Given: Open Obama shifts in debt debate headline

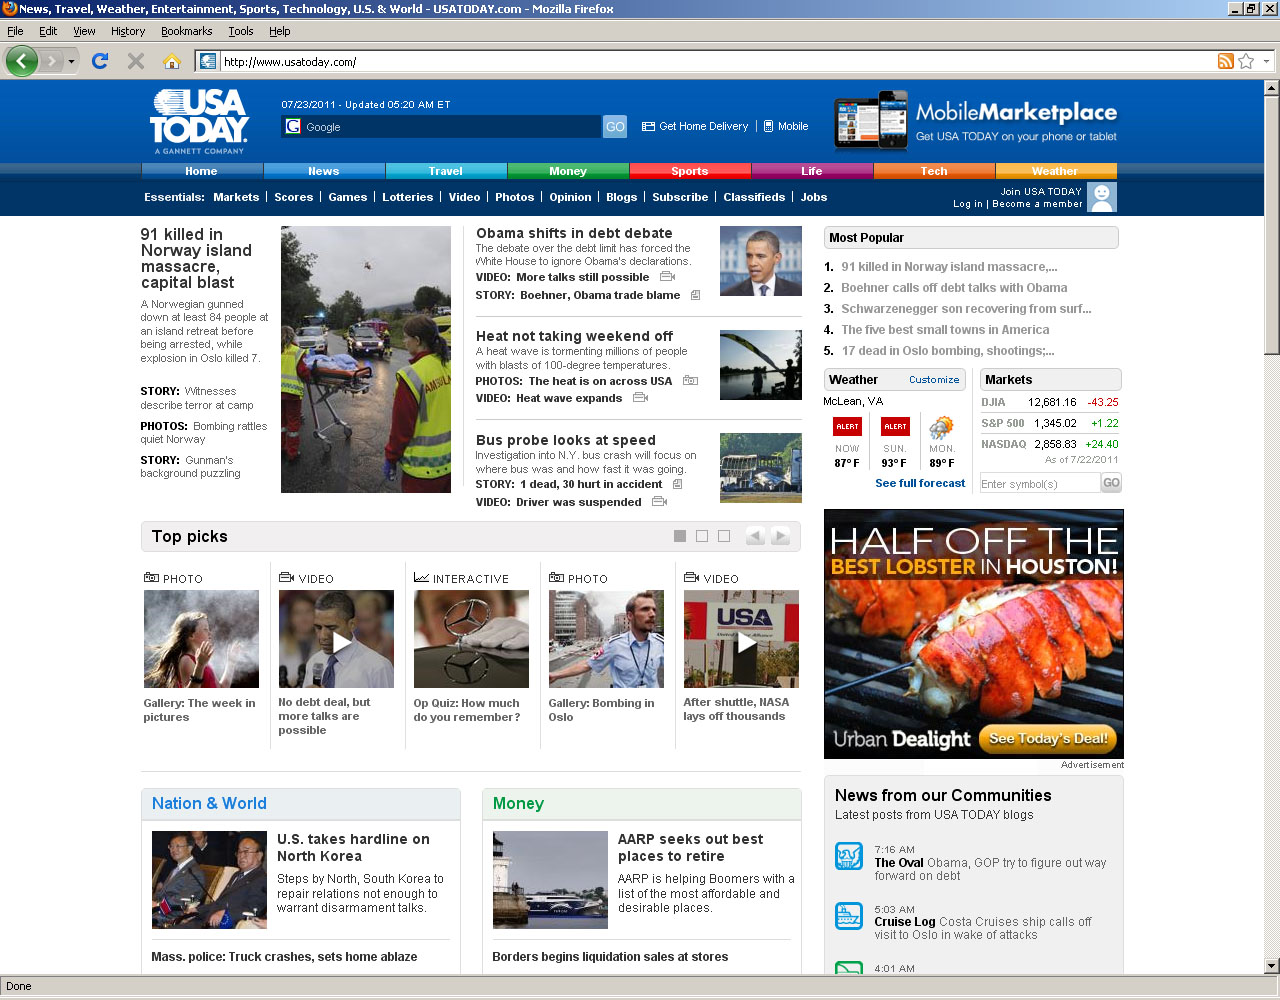Looking at the screenshot, I should 574,233.
